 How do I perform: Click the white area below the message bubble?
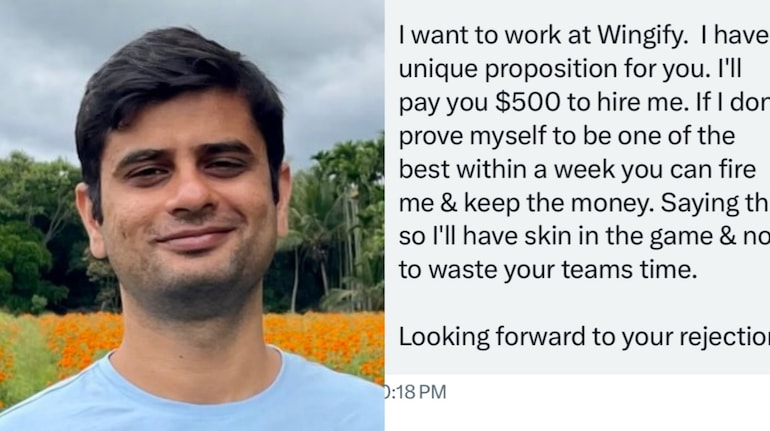pyautogui.click(x=609, y=403)
